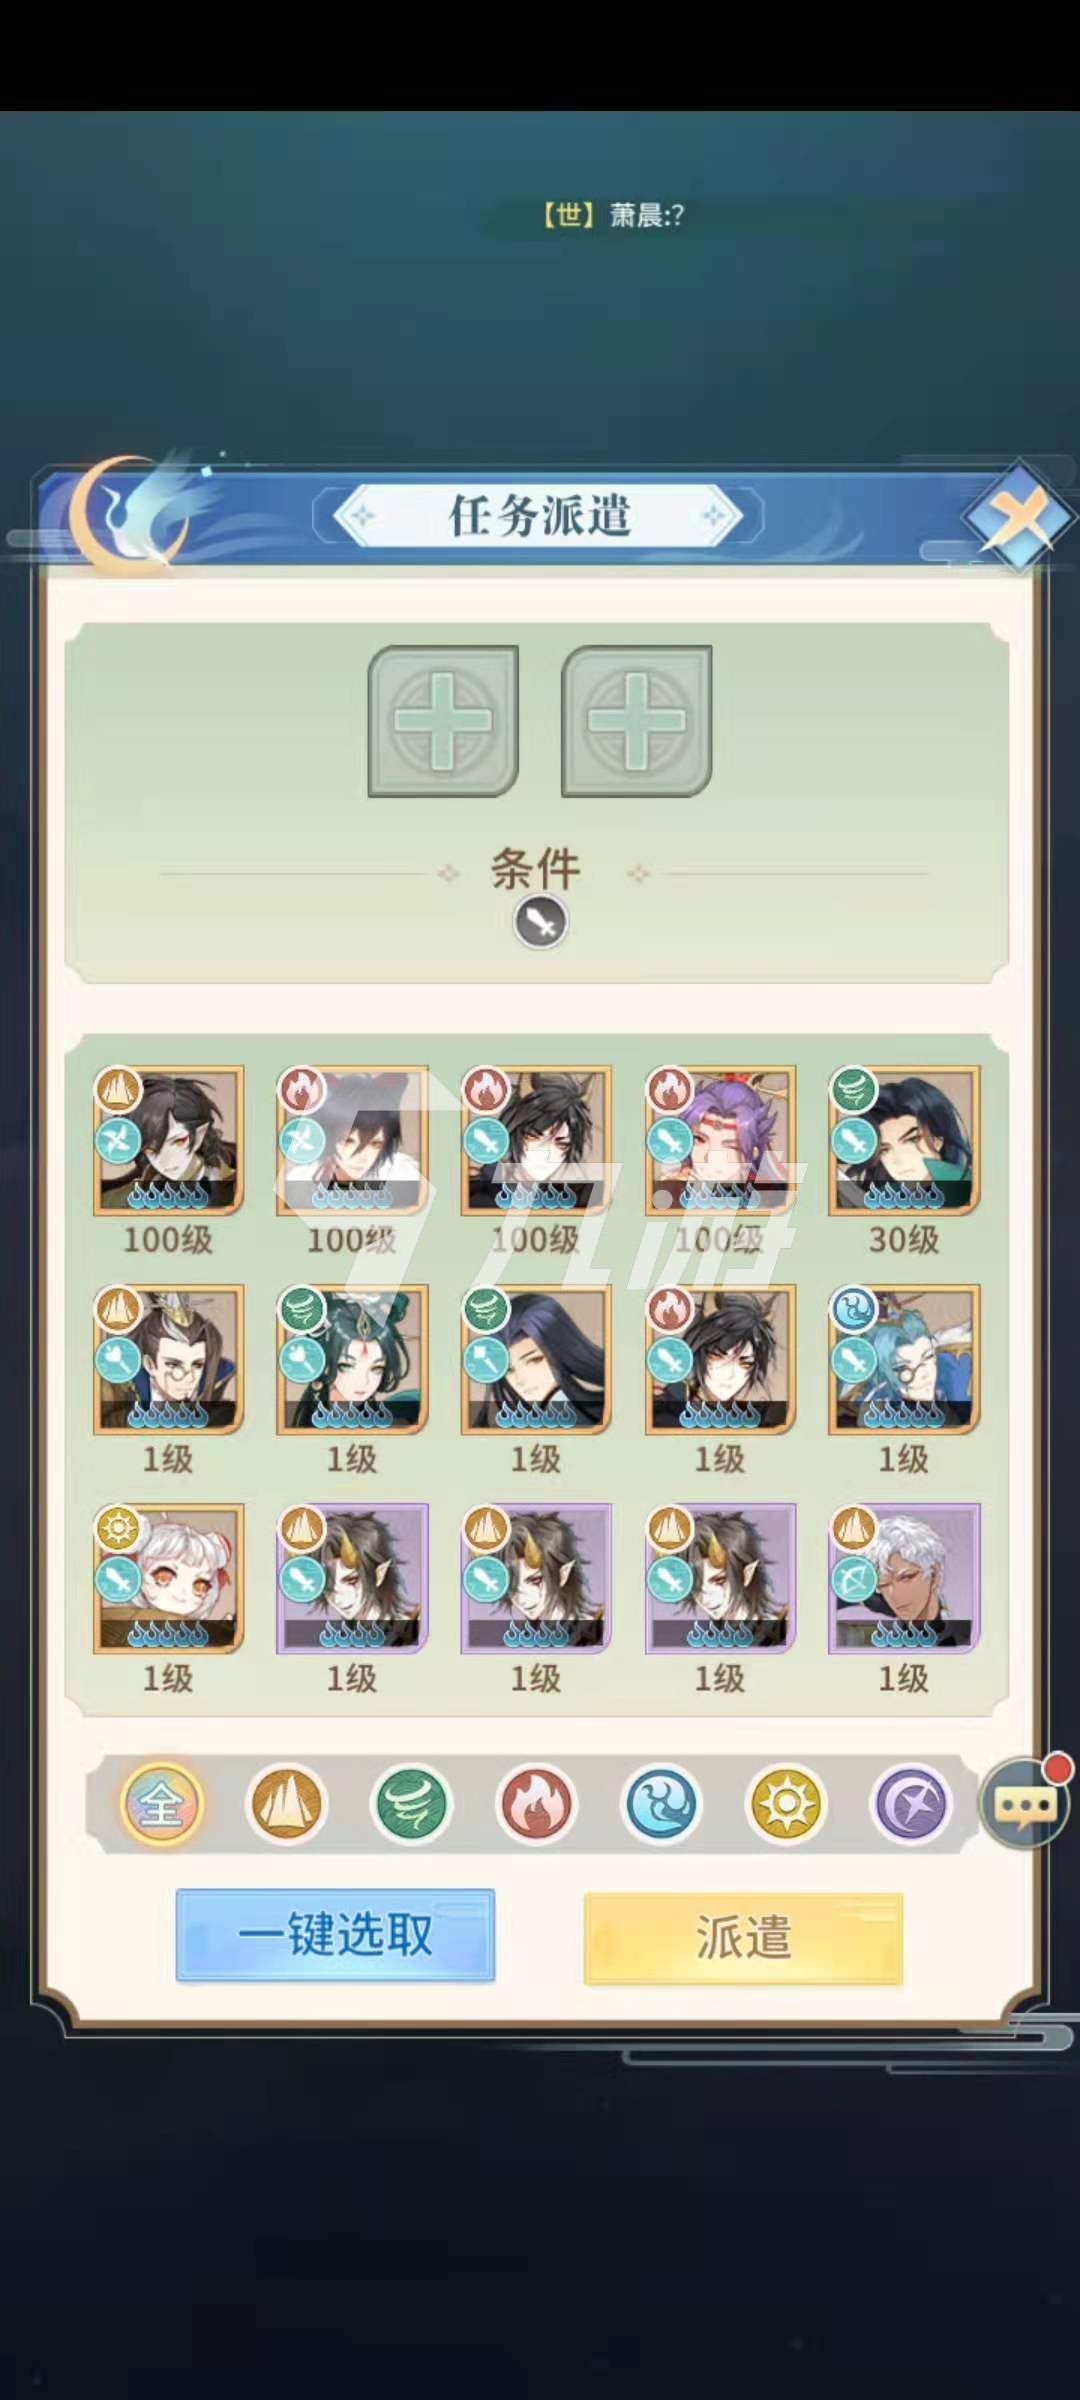Add hero to second empty plus slot
The height and width of the screenshot is (2400, 1080).
tap(637, 721)
